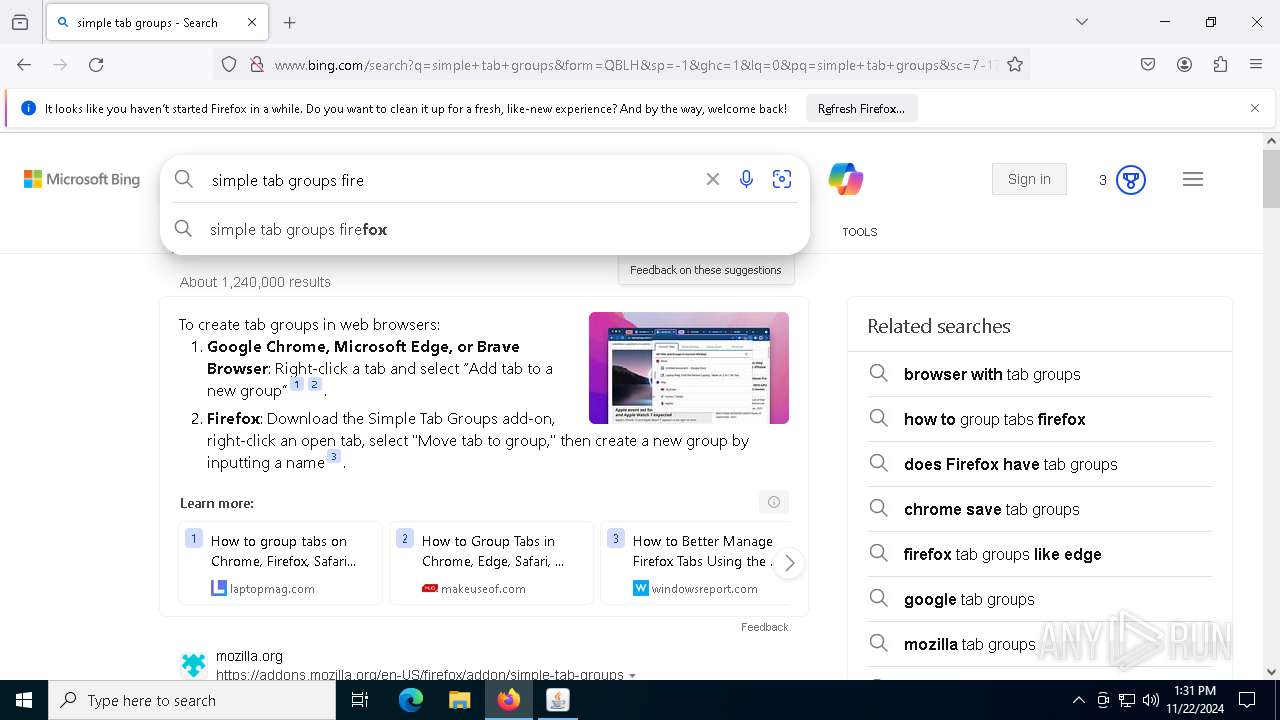Click the Microsoft Bing logo
Image resolution: width=1280 pixels, height=720 pixels.
[82, 179]
